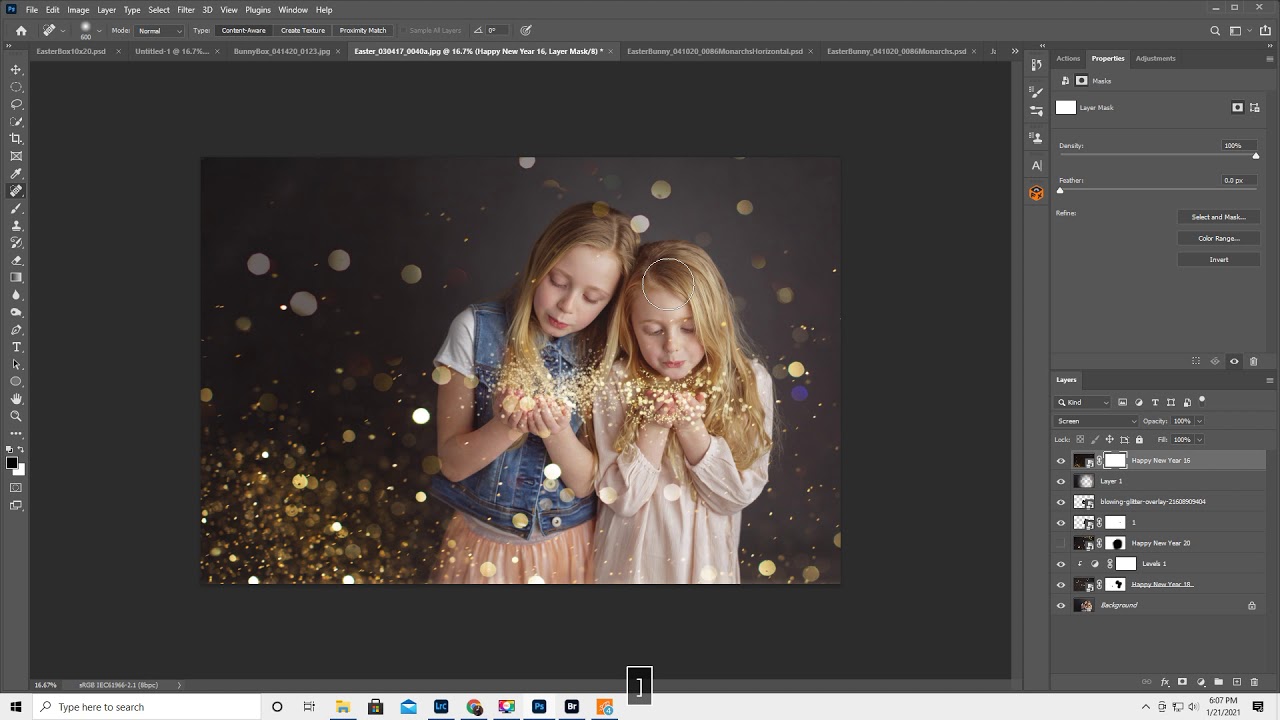Open the Opacity dropdown arrow

pos(1199,421)
